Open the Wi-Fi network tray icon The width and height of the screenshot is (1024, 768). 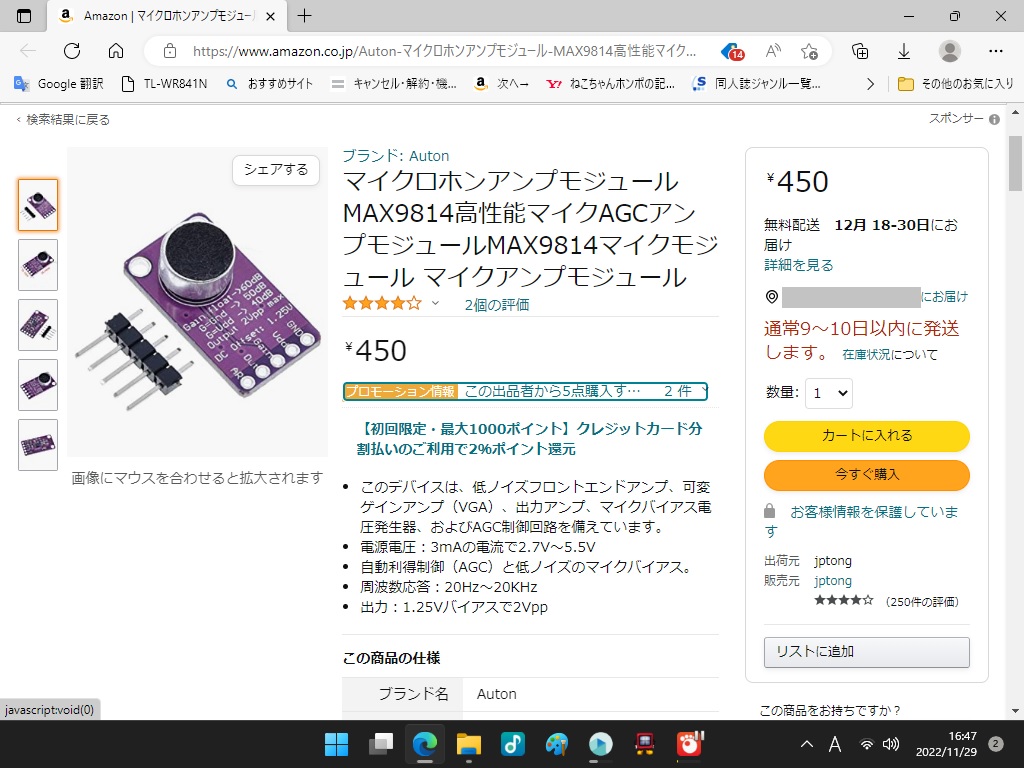(866, 744)
